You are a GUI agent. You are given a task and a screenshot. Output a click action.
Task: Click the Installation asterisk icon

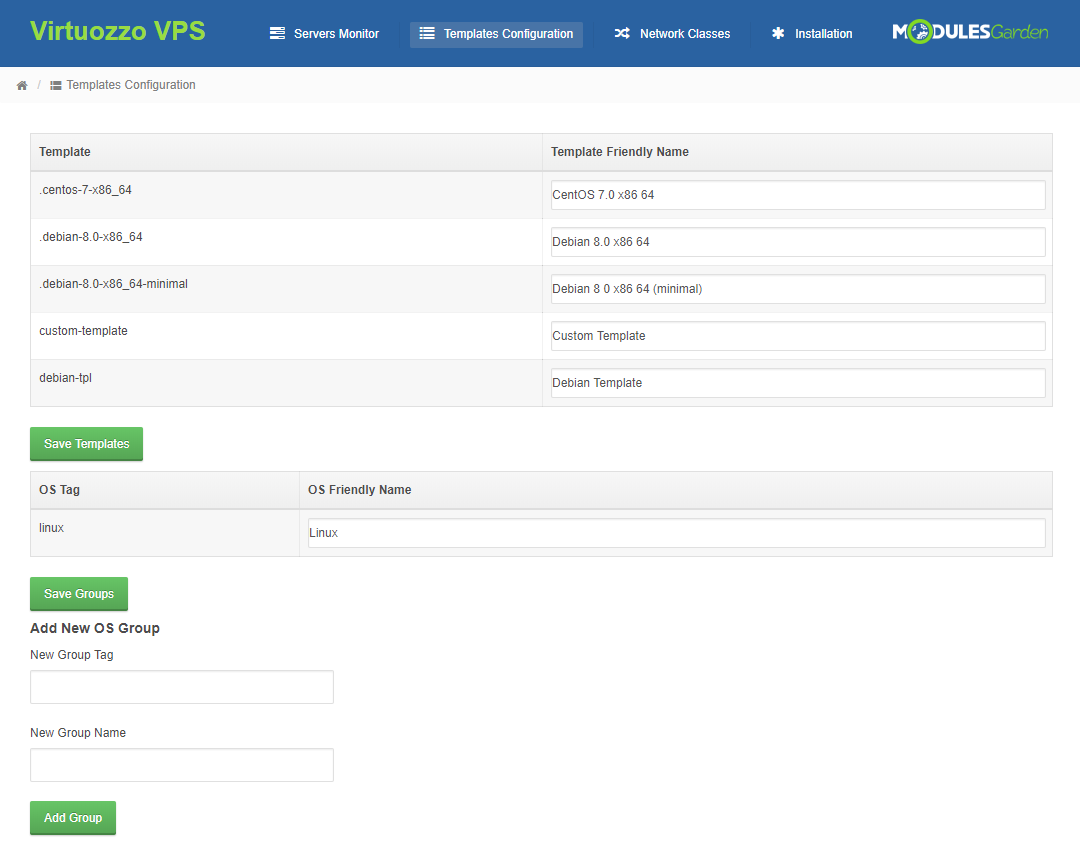tap(778, 33)
